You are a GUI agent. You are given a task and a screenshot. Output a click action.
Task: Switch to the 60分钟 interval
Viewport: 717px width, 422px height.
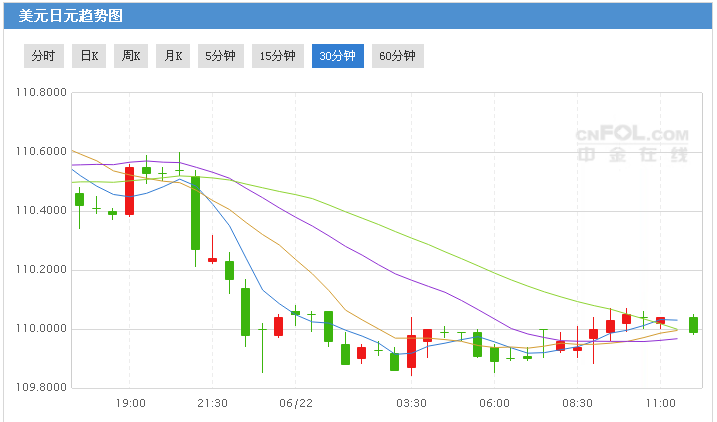point(397,56)
